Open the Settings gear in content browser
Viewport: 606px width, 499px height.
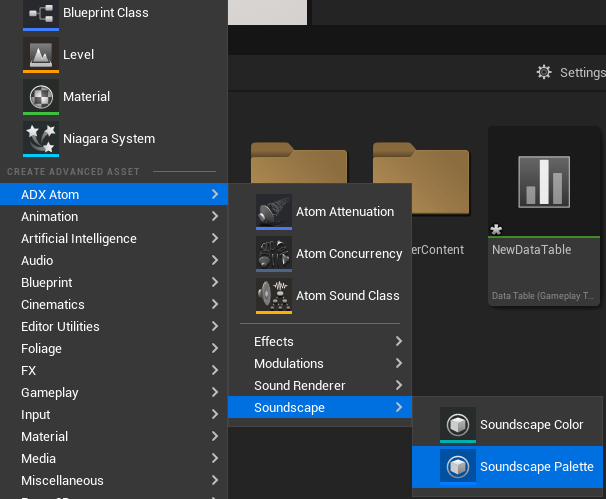pyautogui.click(x=545, y=73)
